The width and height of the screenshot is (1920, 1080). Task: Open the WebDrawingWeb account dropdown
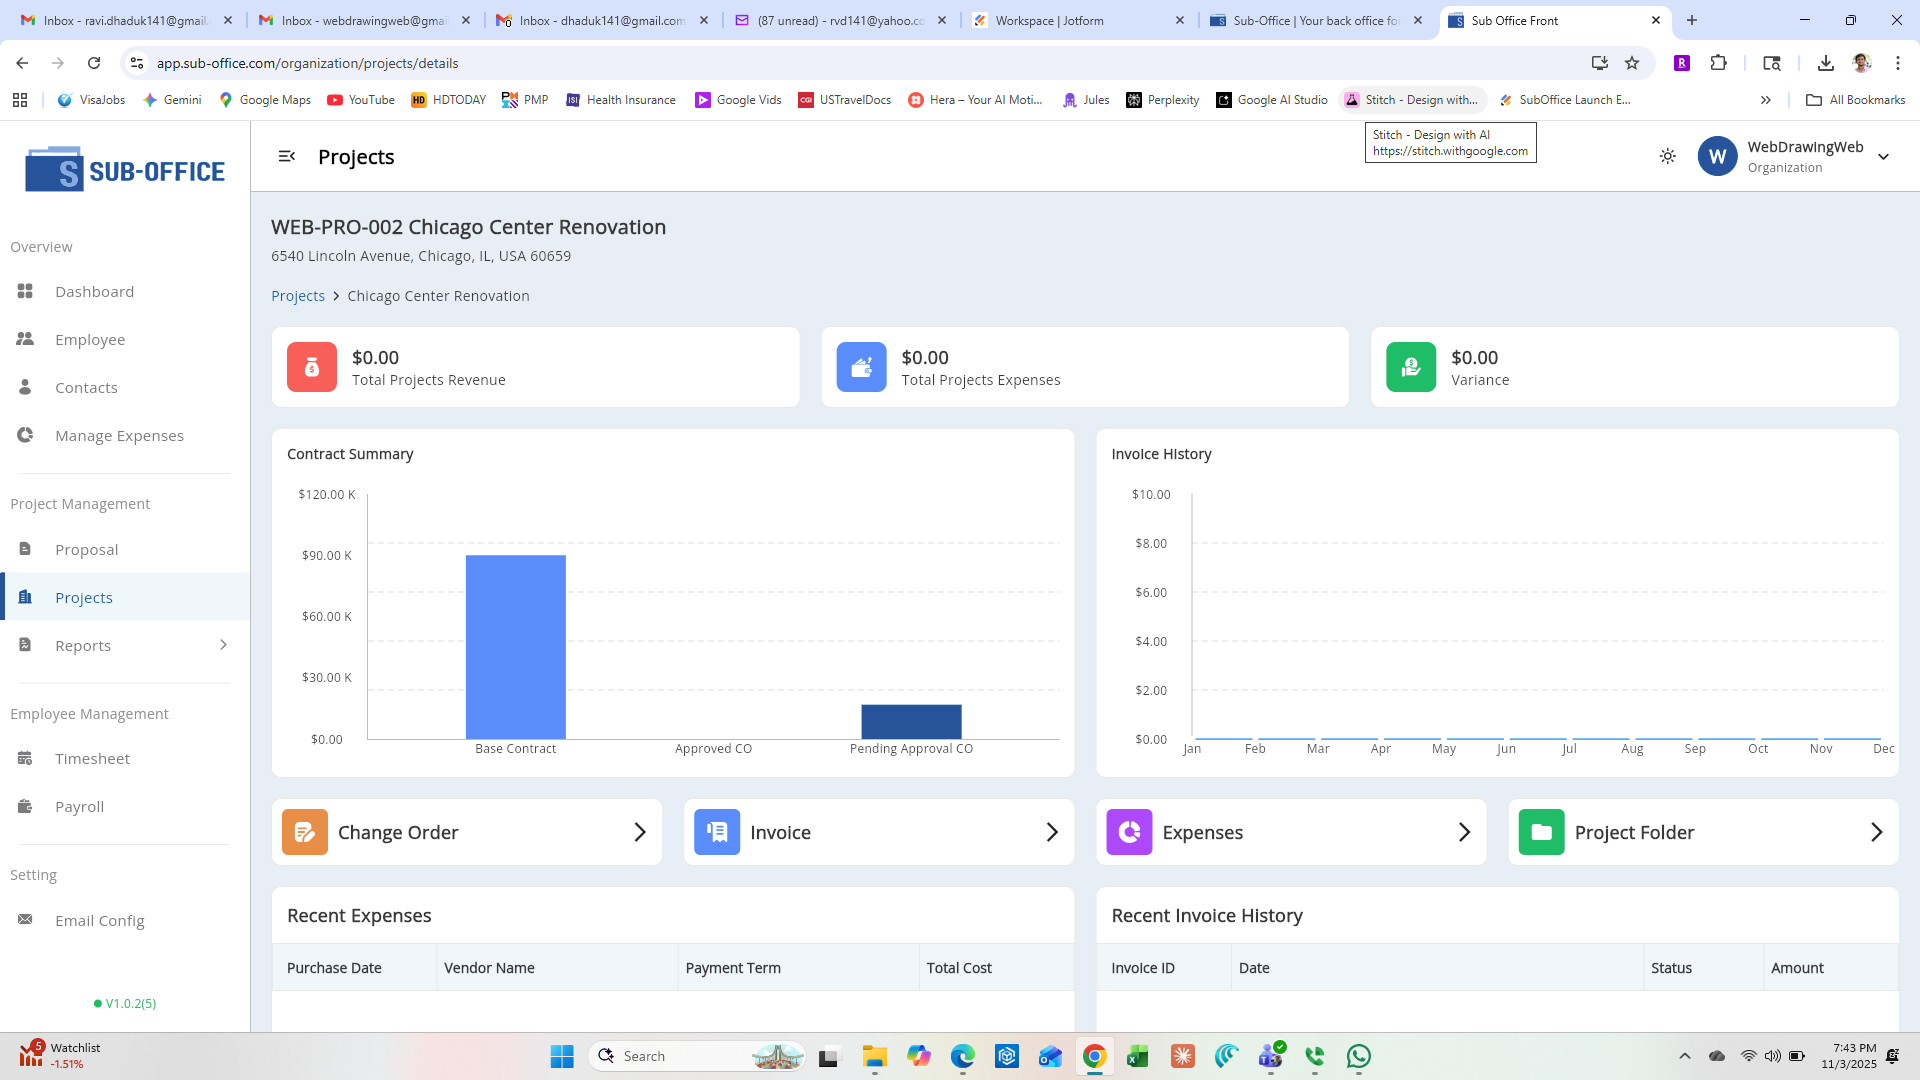coord(1883,157)
